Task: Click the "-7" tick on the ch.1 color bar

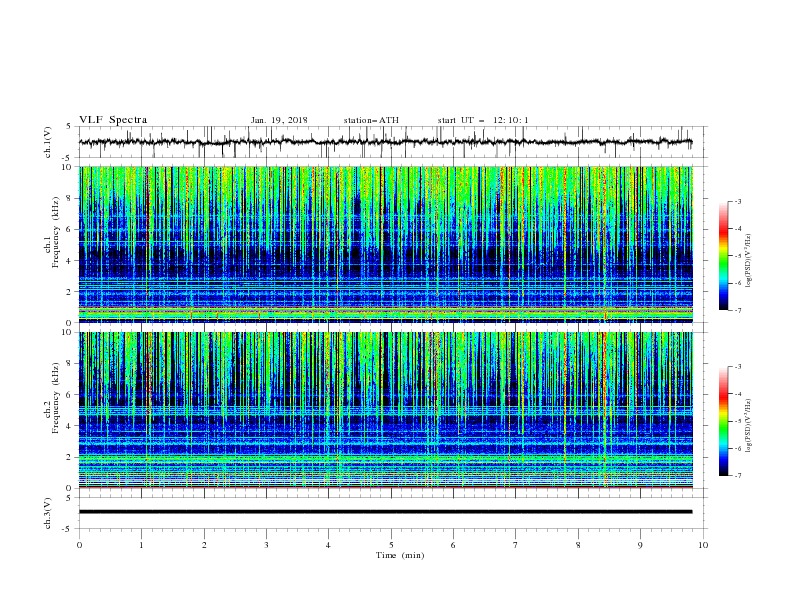Action: (737, 310)
